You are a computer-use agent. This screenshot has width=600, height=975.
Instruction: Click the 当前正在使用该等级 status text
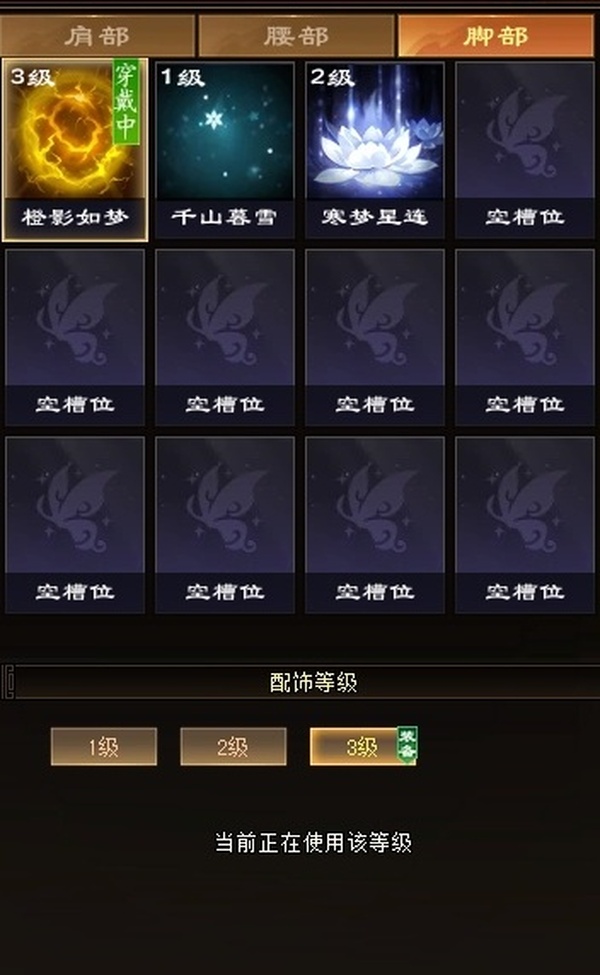coord(313,843)
